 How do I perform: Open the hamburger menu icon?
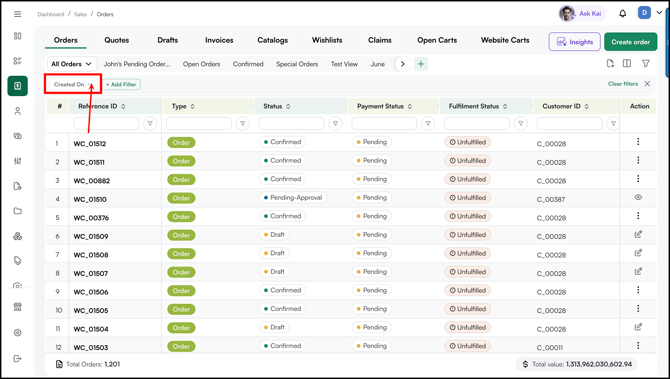click(x=18, y=14)
